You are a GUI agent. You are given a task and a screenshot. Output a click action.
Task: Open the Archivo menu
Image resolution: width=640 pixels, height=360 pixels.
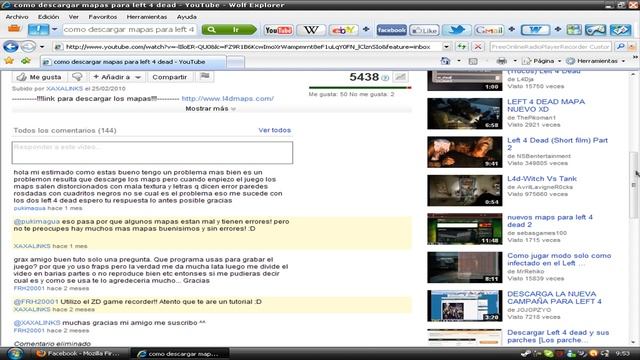(x=17, y=17)
